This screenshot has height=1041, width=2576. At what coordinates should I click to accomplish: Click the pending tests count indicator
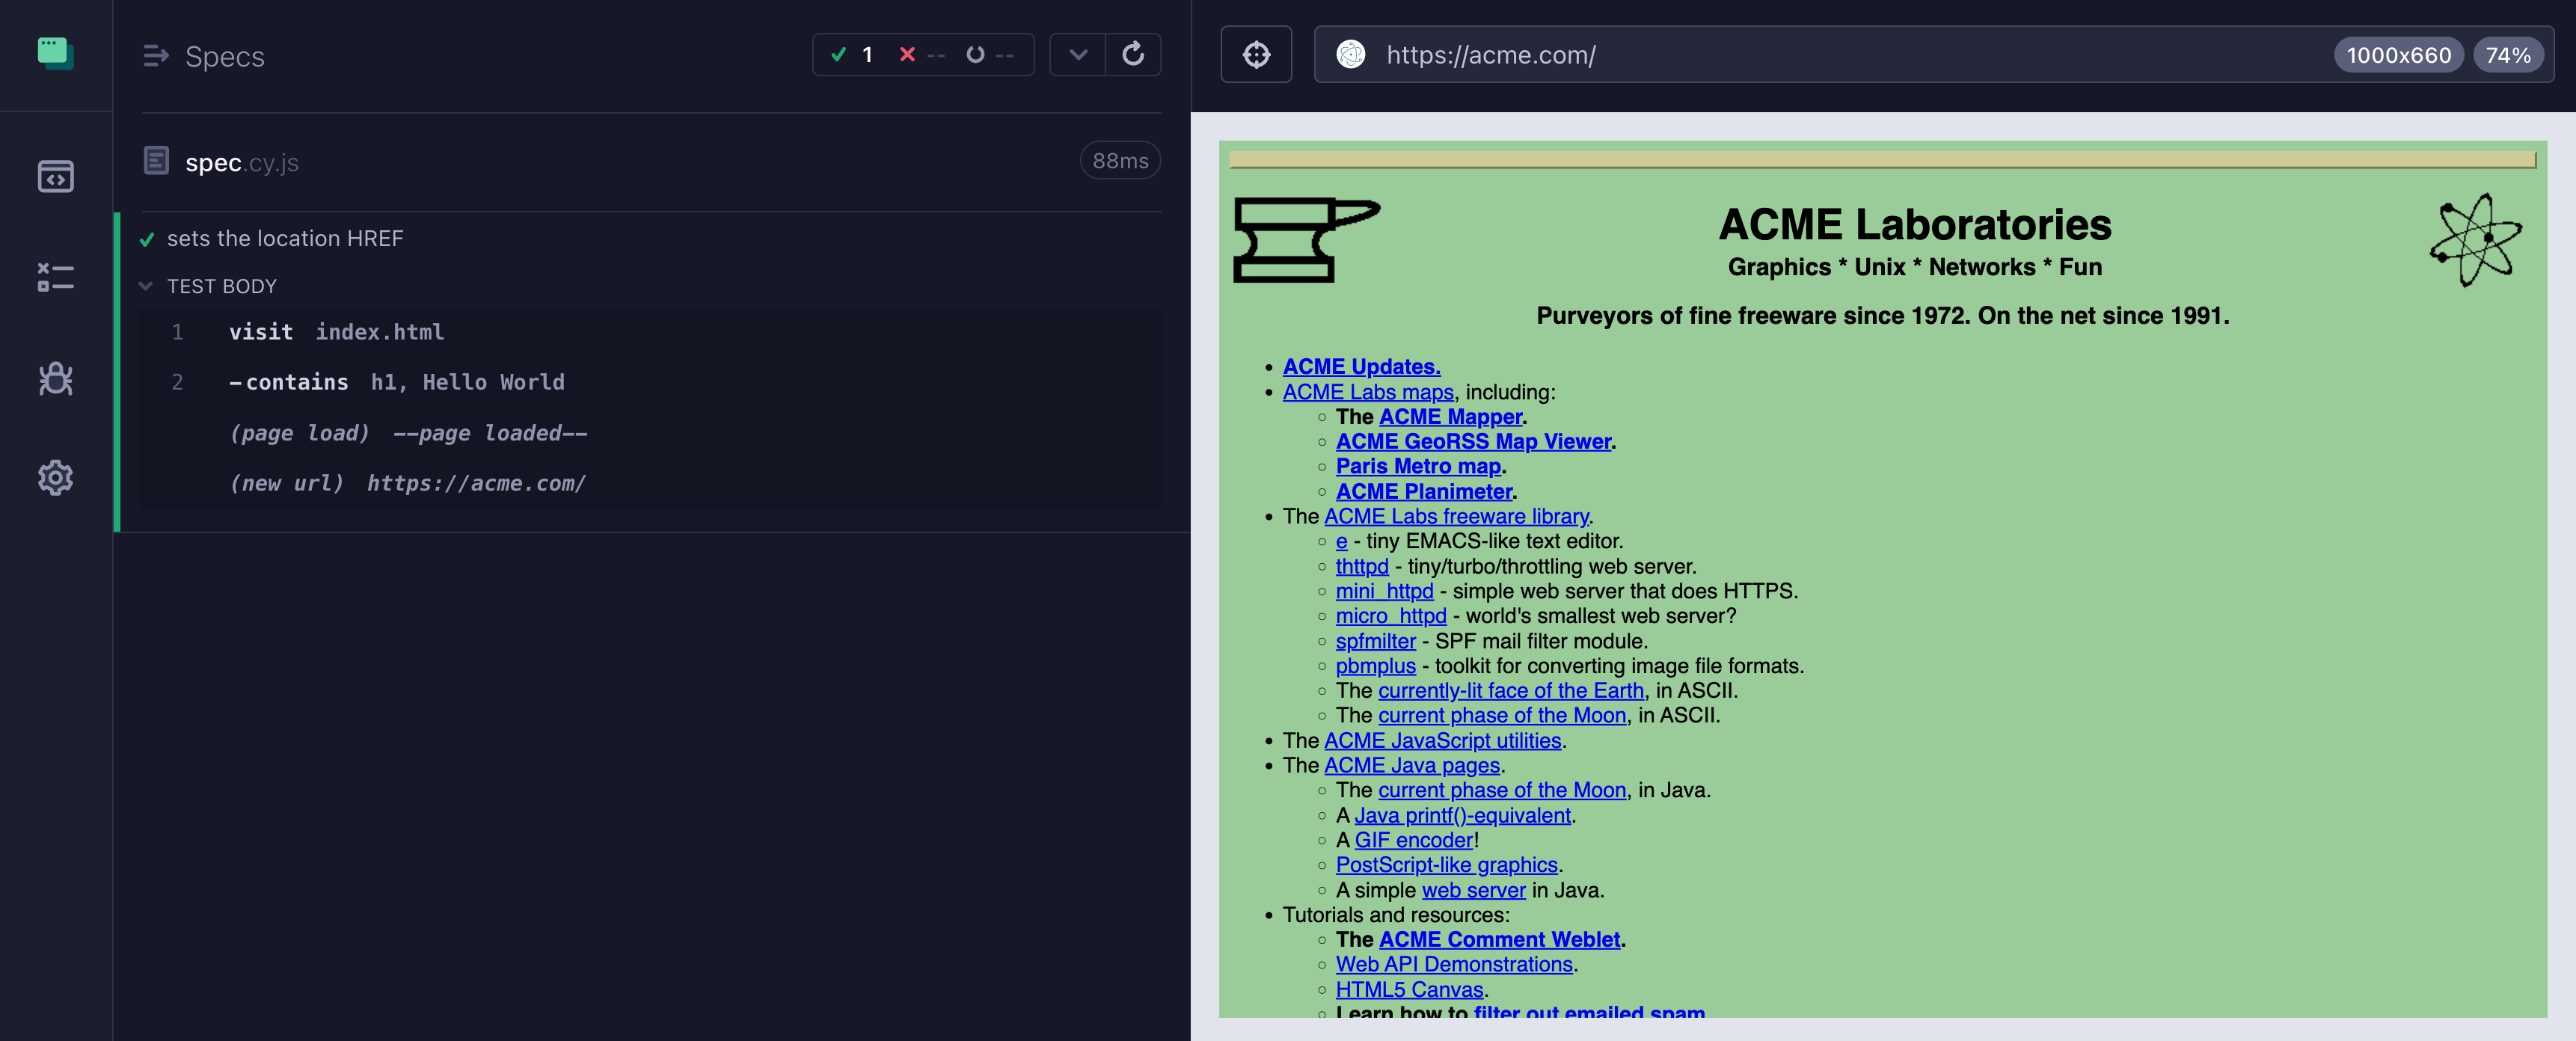[990, 54]
